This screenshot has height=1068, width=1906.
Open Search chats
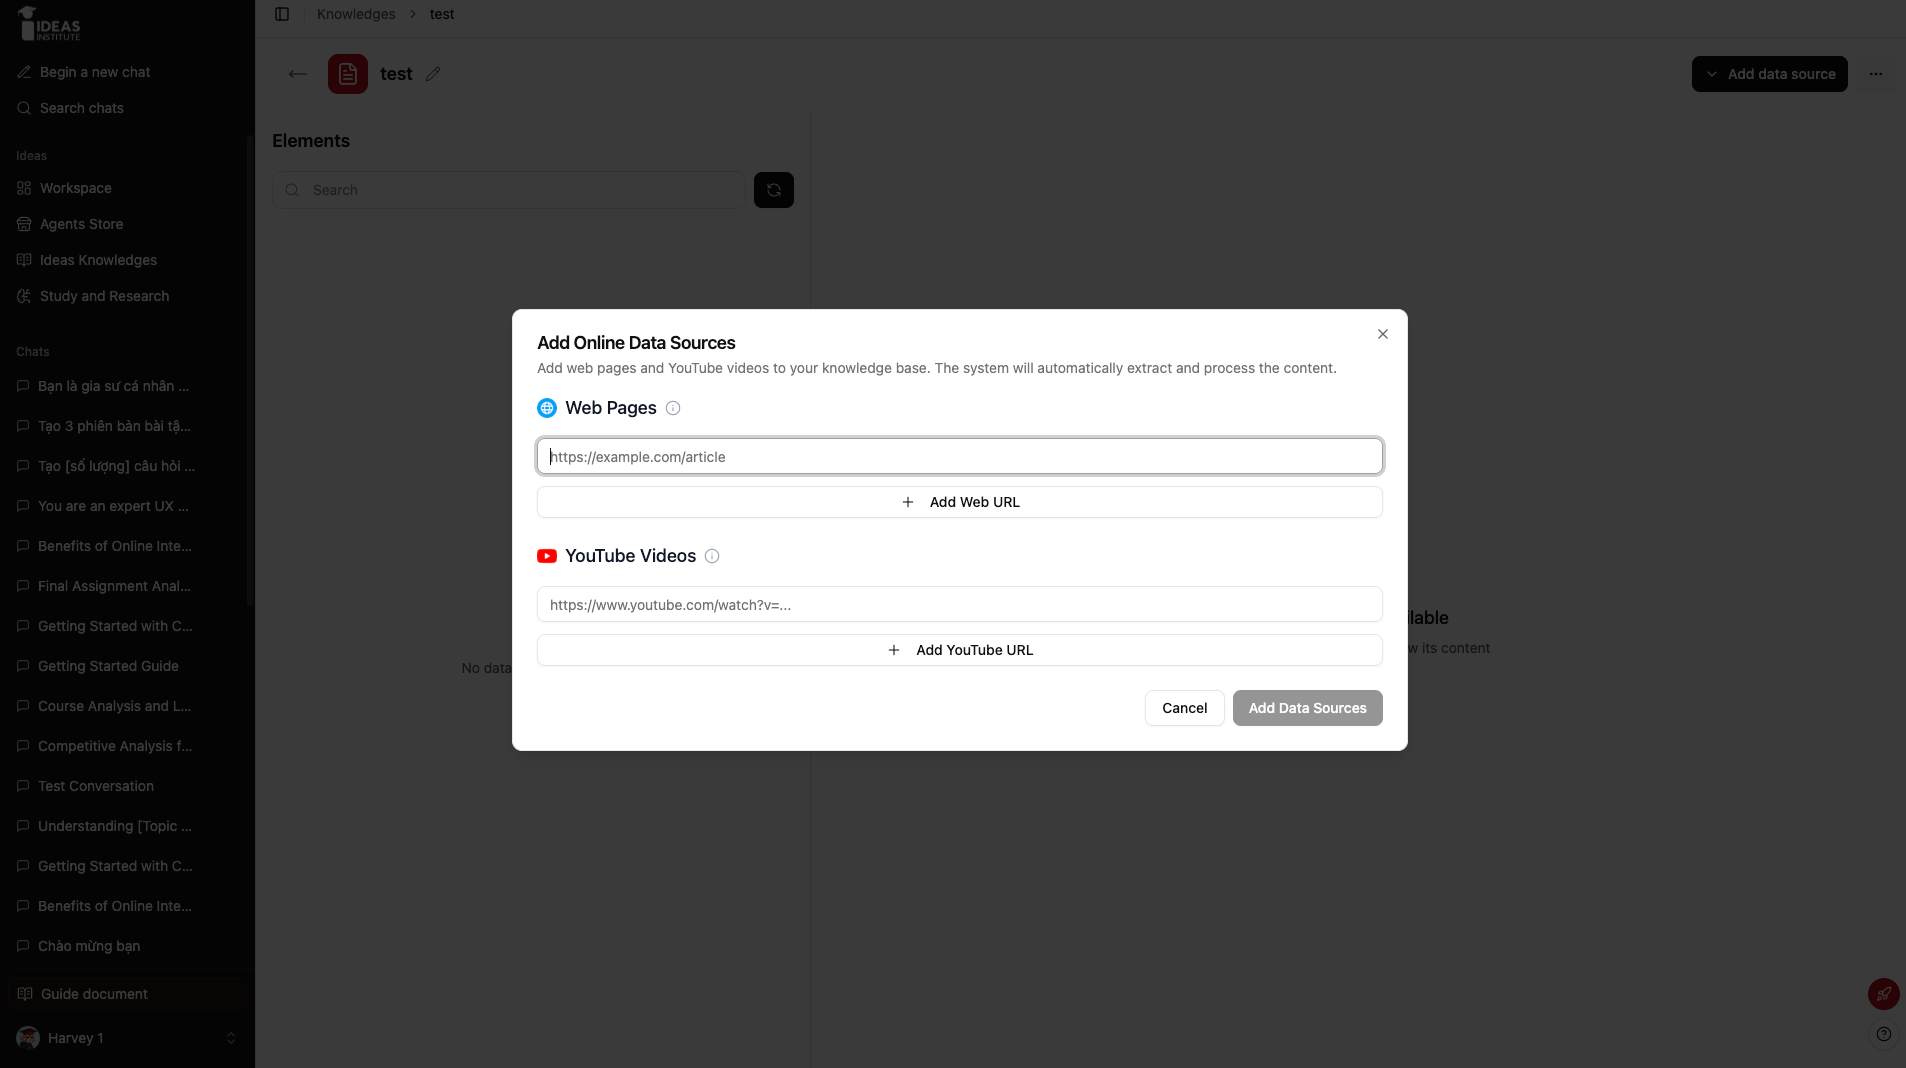pos(127,108)
